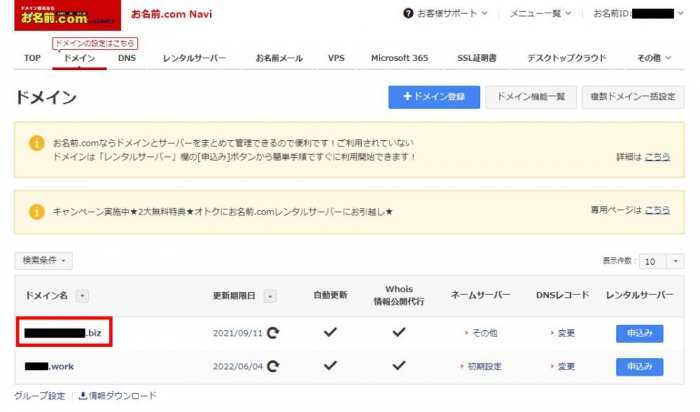Open 複数ドメイン一括設定
700x412 pixels.
coord(633,97)
